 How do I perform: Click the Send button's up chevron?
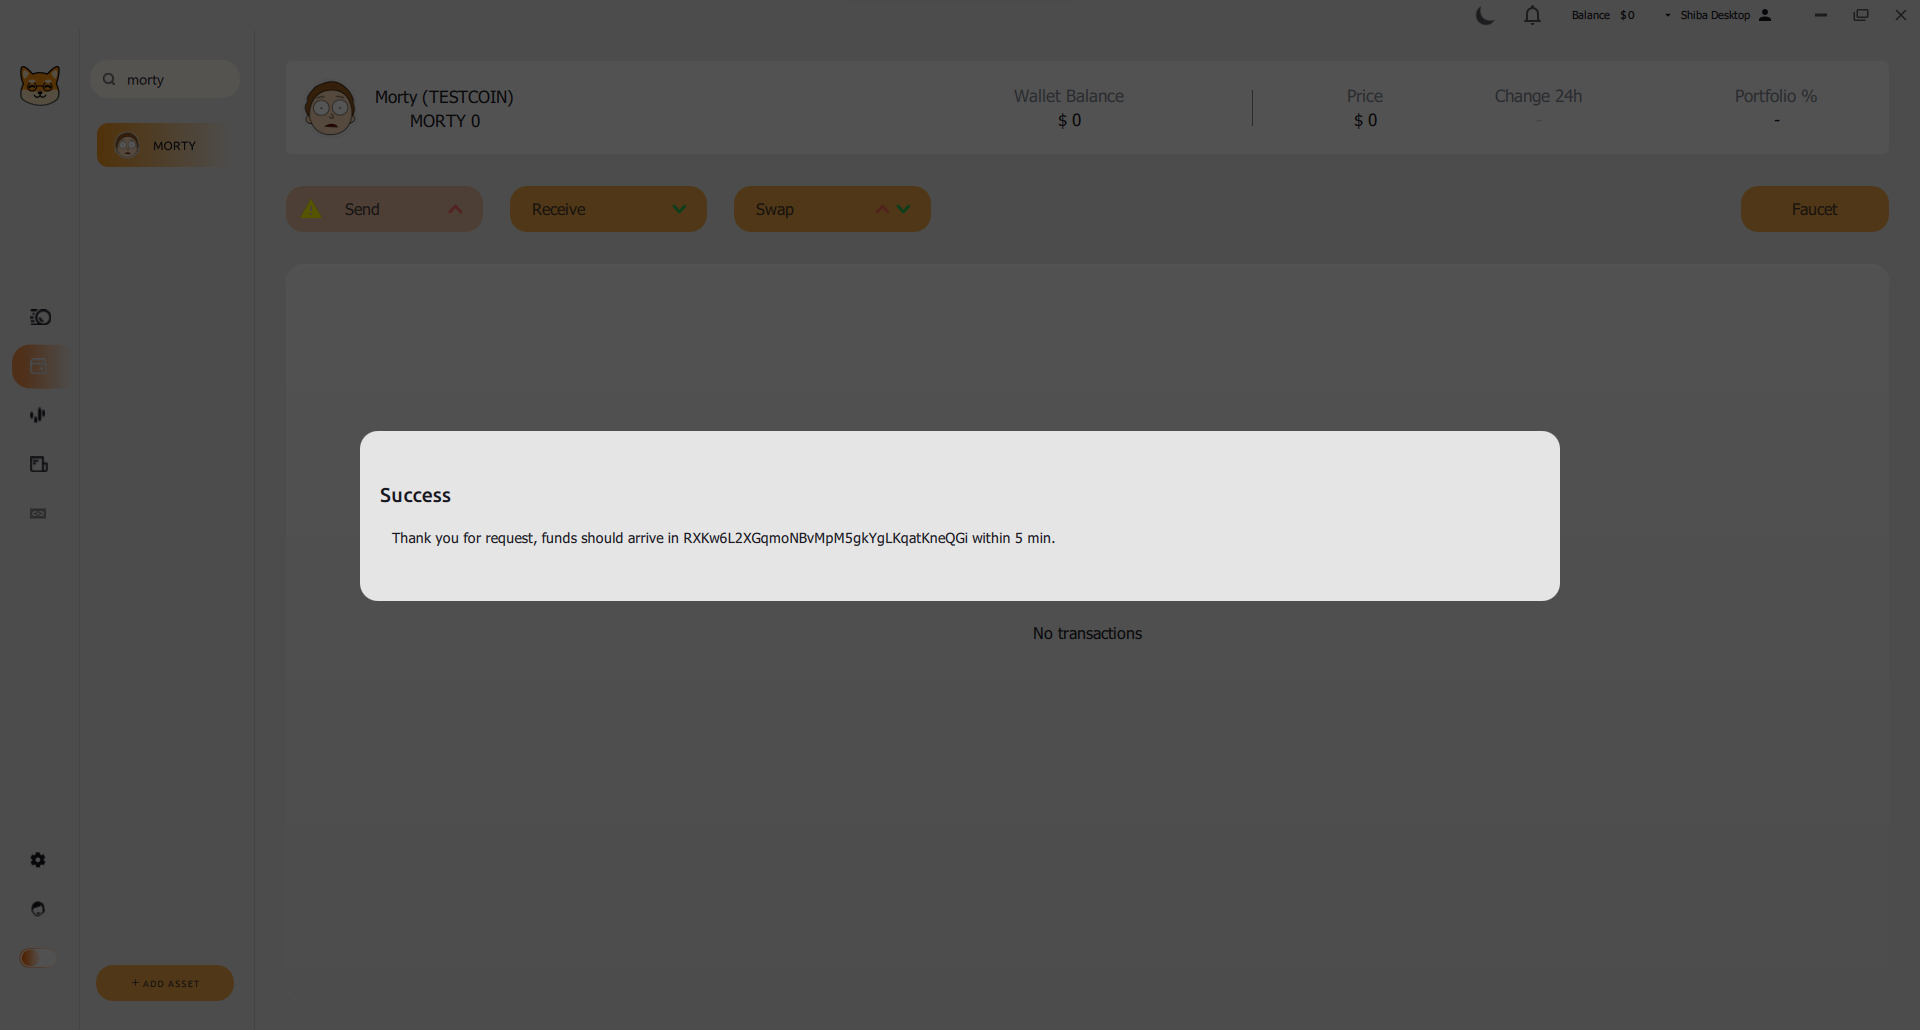pyautogui.click(x=455, y=209)
